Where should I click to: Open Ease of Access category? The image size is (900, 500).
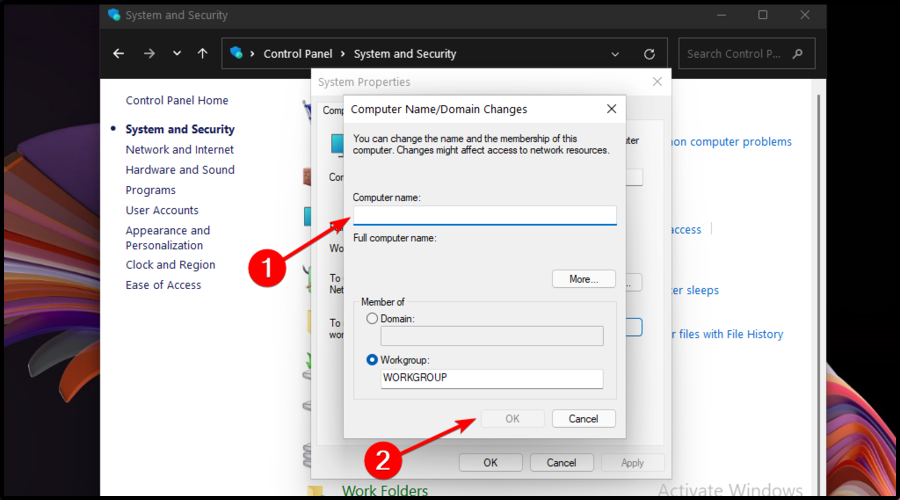tap(163, 285)
